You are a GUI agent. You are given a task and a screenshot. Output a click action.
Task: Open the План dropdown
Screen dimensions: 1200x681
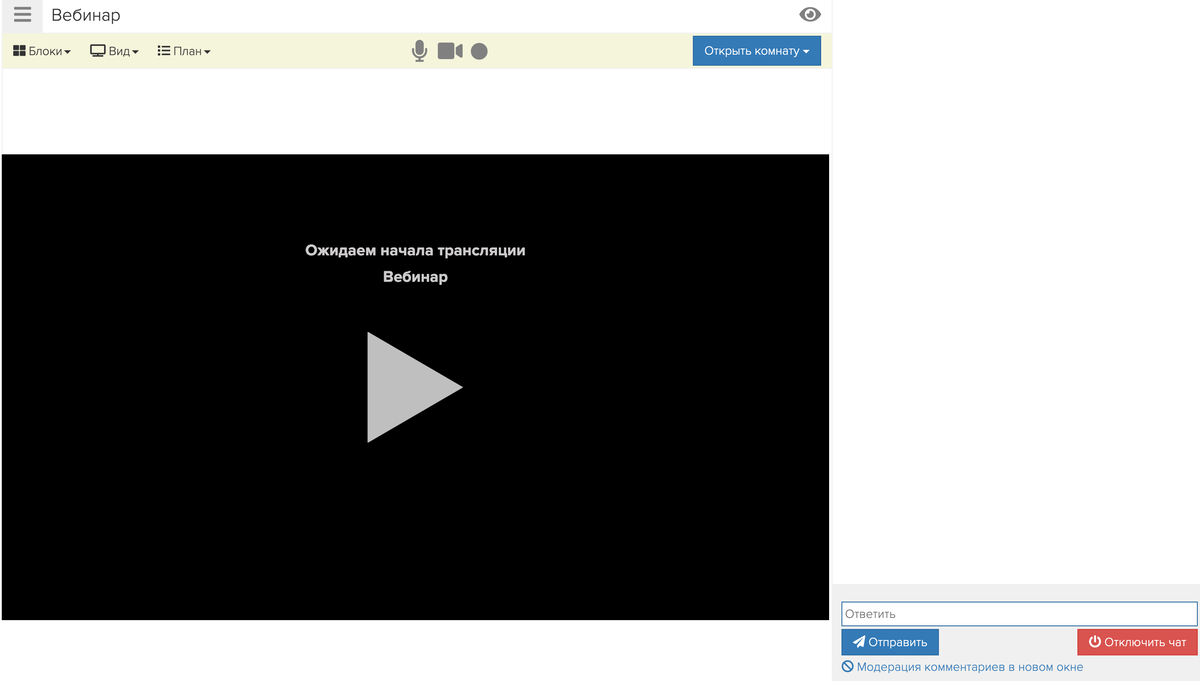pyautogui.click(x=184, y=51)
